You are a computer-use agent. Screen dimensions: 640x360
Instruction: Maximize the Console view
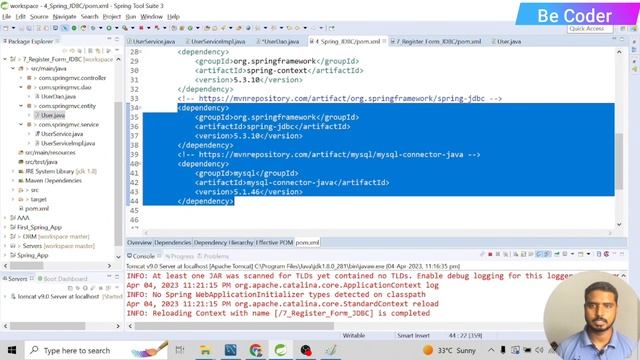coord(622,254)
